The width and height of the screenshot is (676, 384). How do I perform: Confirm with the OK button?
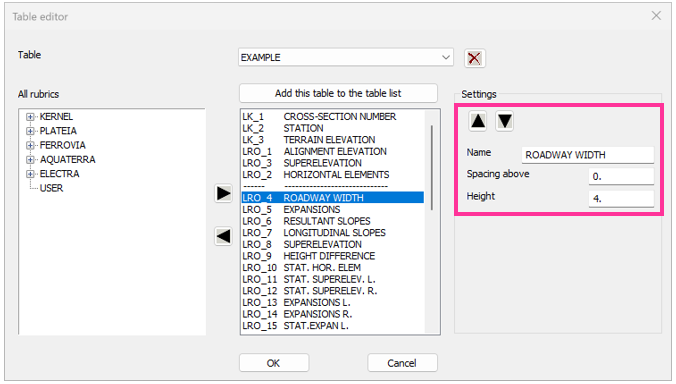(274, 363)
